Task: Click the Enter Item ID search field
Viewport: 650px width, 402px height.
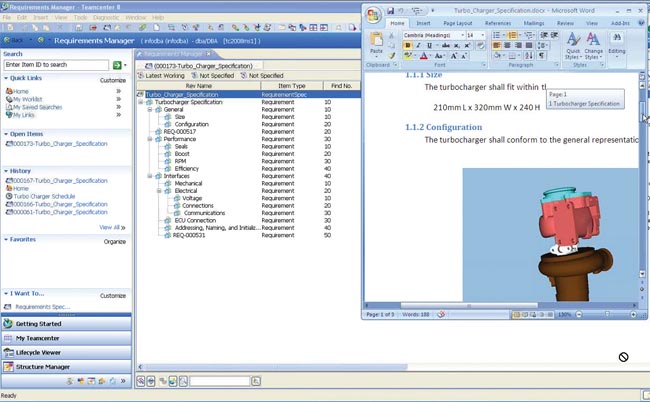Action: [x=56, y=65]
